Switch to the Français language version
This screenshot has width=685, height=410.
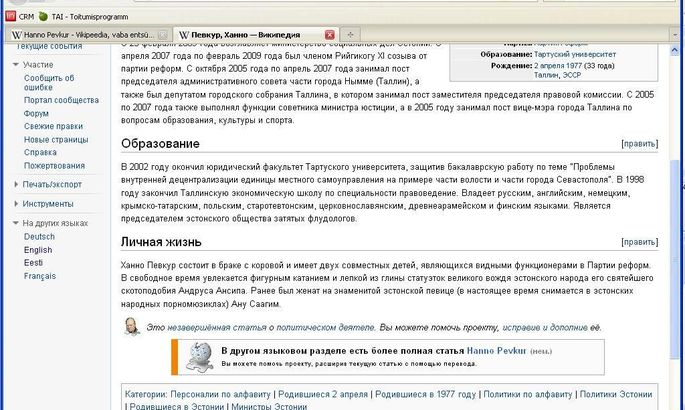tap(40, 276)
